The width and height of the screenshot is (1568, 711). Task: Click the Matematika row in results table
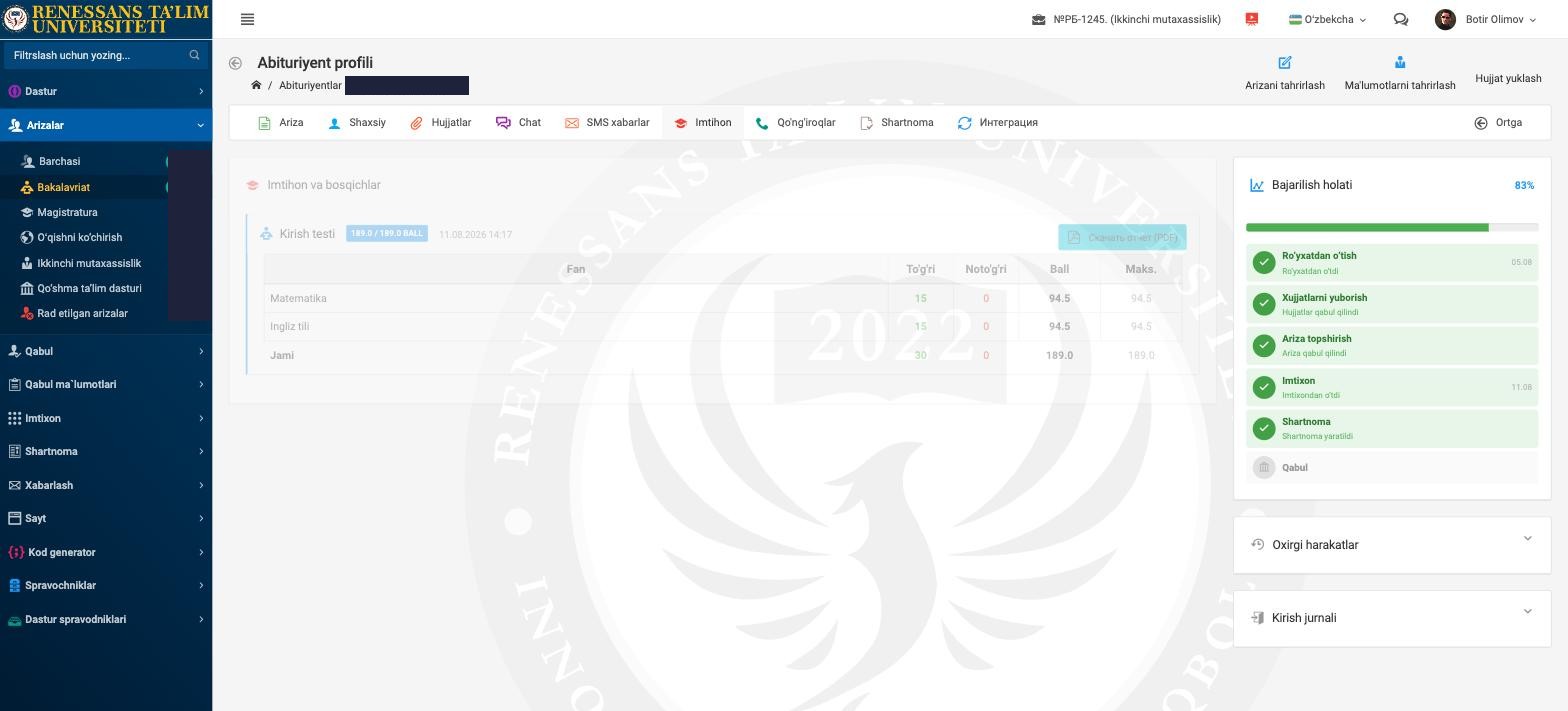[722, 298]
